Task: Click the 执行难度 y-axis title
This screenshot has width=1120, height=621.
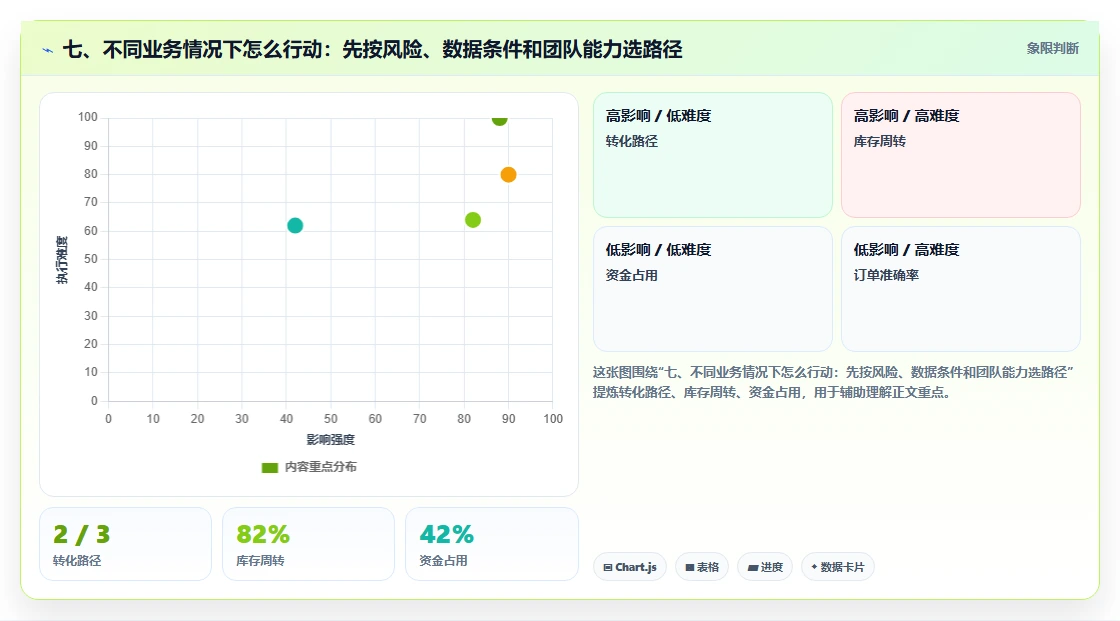Action: pyautogui.click(x=62, y=260)
